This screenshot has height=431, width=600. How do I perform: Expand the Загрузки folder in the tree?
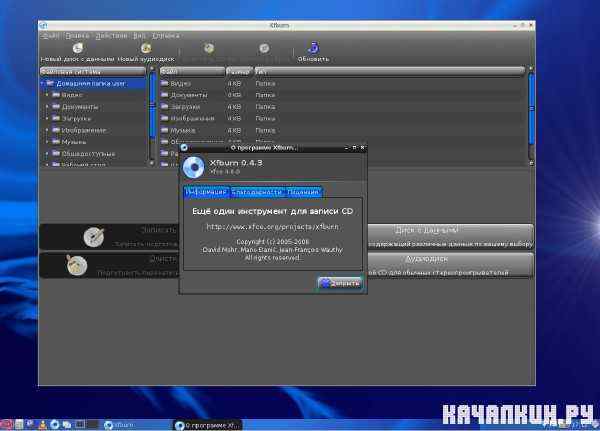(47, 118)
